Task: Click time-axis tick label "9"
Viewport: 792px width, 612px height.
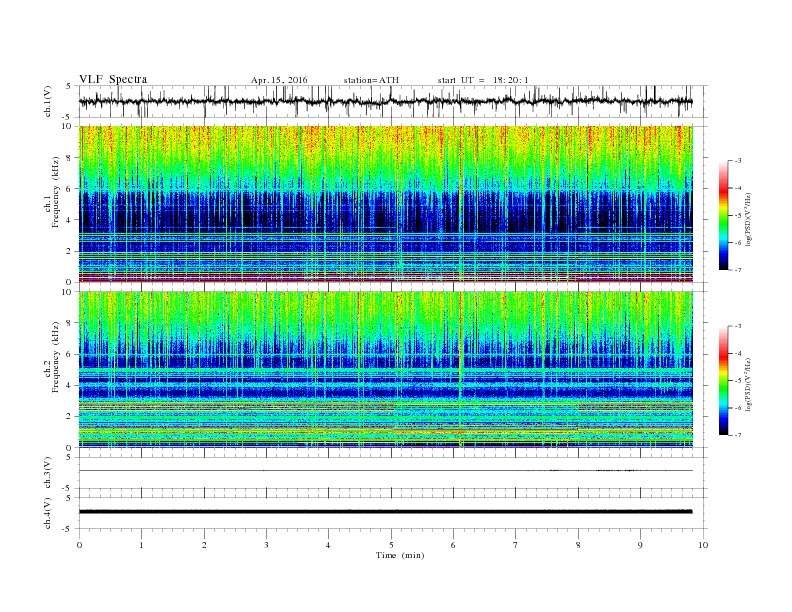Action: pos(640,545)
